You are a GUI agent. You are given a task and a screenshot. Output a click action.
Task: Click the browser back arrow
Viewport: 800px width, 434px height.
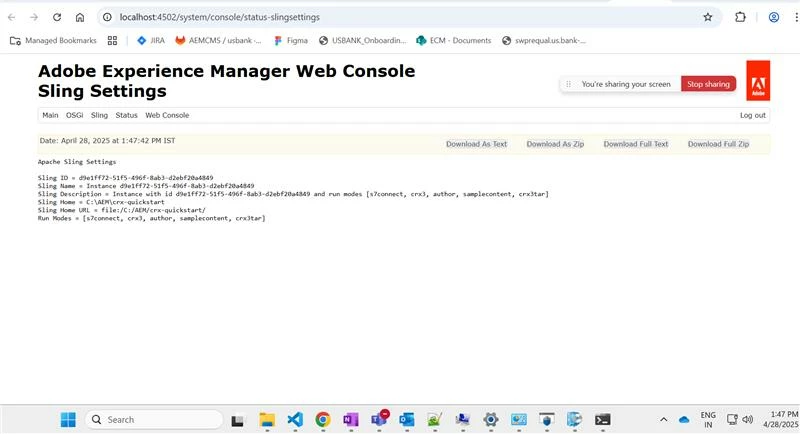(11, 17)
